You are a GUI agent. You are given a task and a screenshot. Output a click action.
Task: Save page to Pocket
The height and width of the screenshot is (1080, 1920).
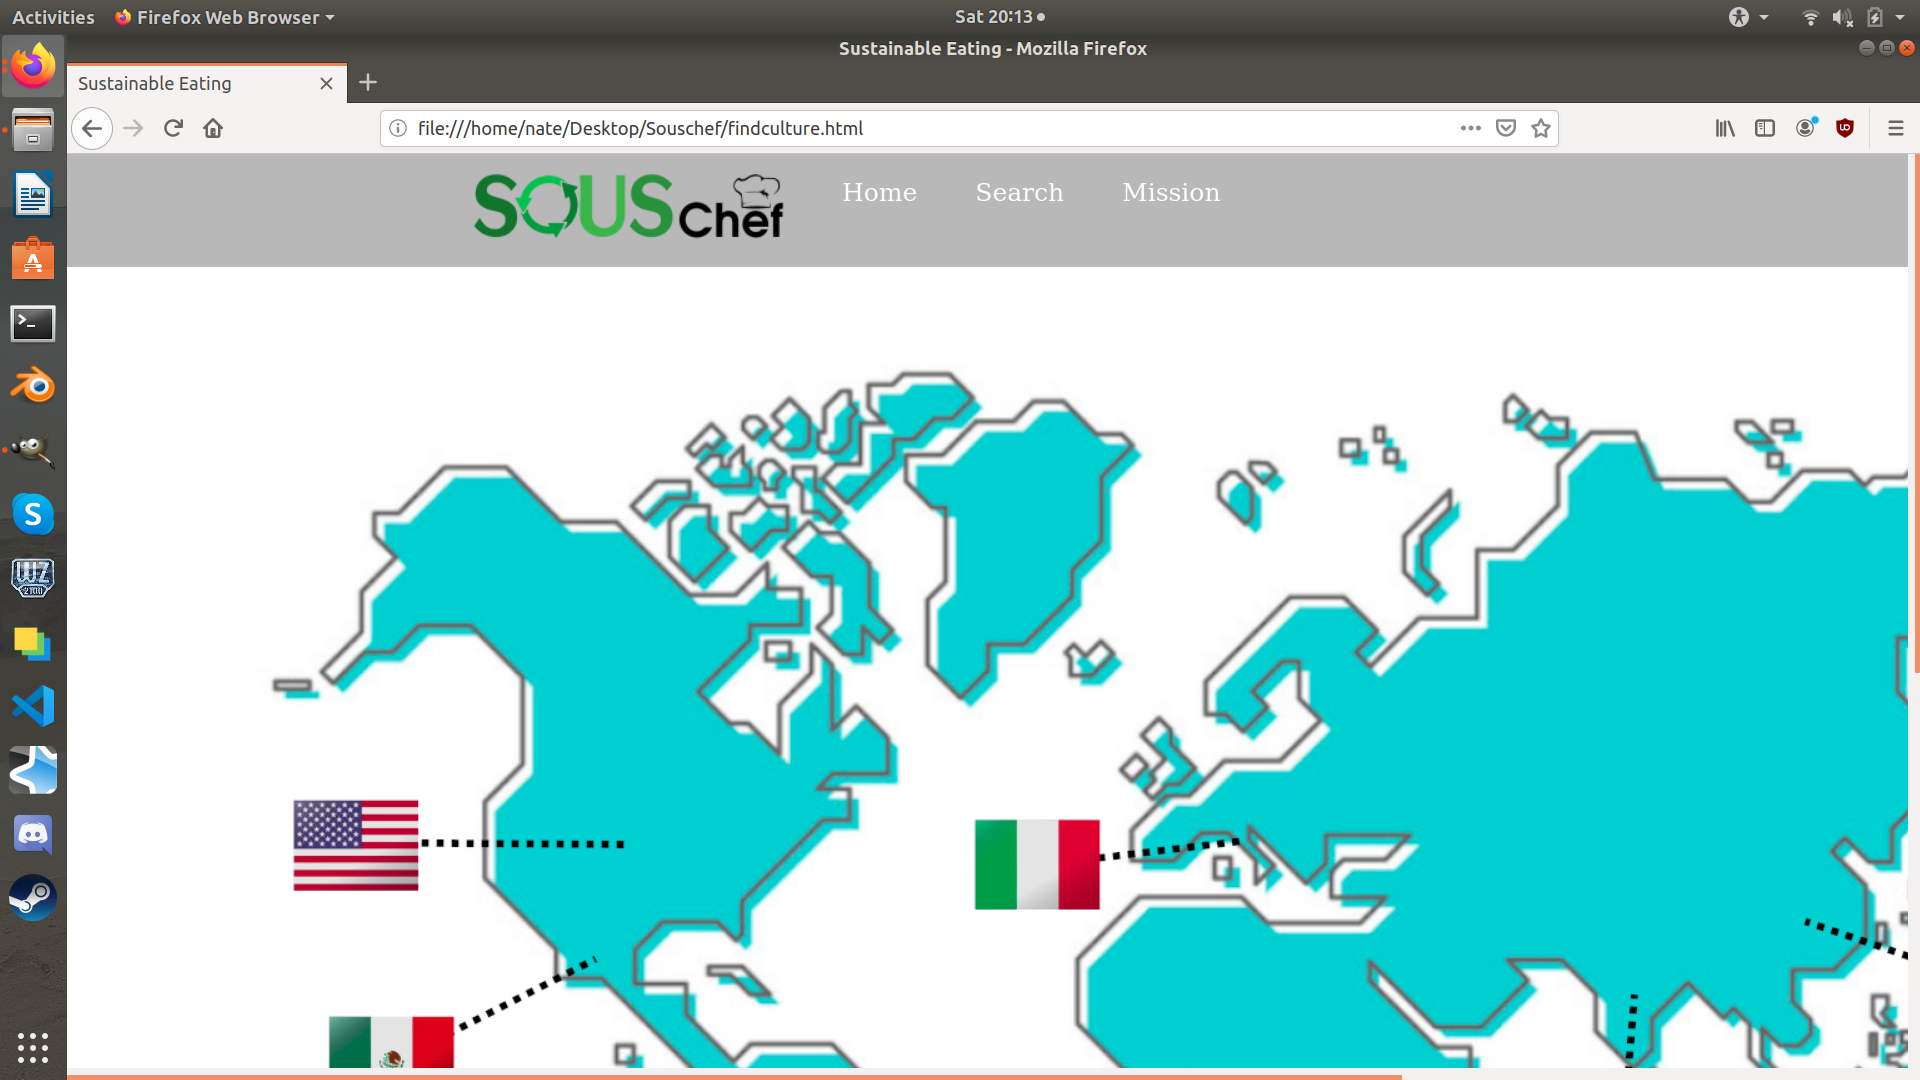pyautogui.click(x=1506, y=128)
